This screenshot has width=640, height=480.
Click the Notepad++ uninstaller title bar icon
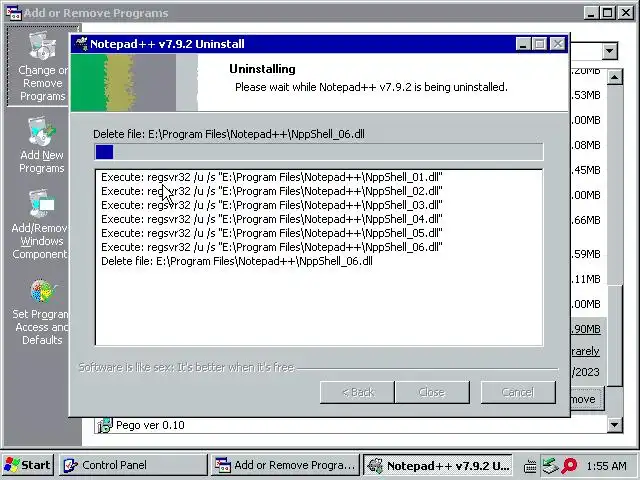[81, 44]
